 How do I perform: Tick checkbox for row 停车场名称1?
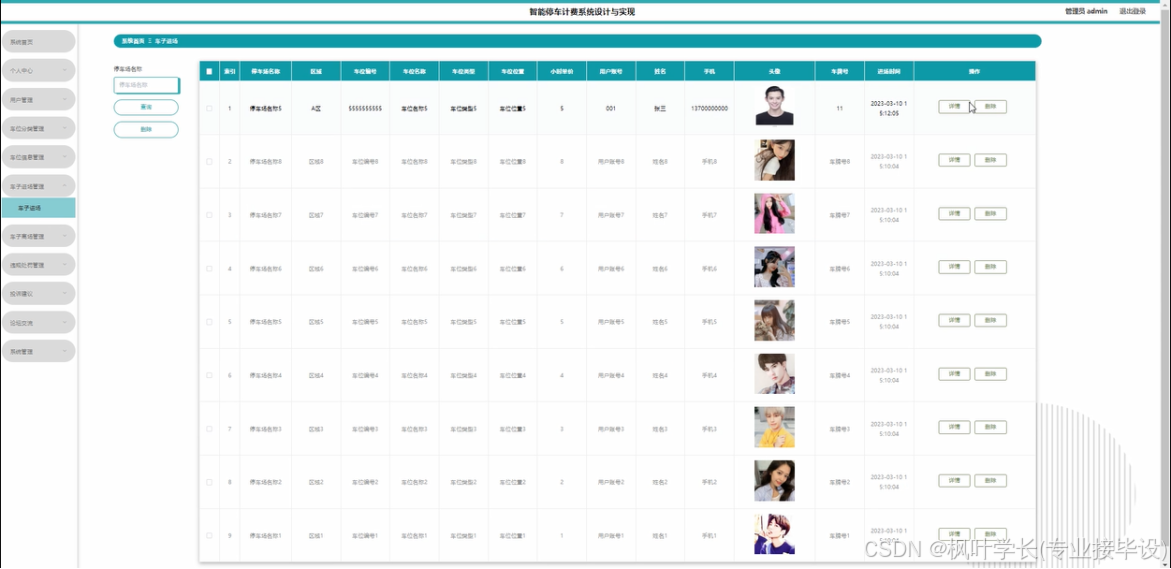coord(209,535)
